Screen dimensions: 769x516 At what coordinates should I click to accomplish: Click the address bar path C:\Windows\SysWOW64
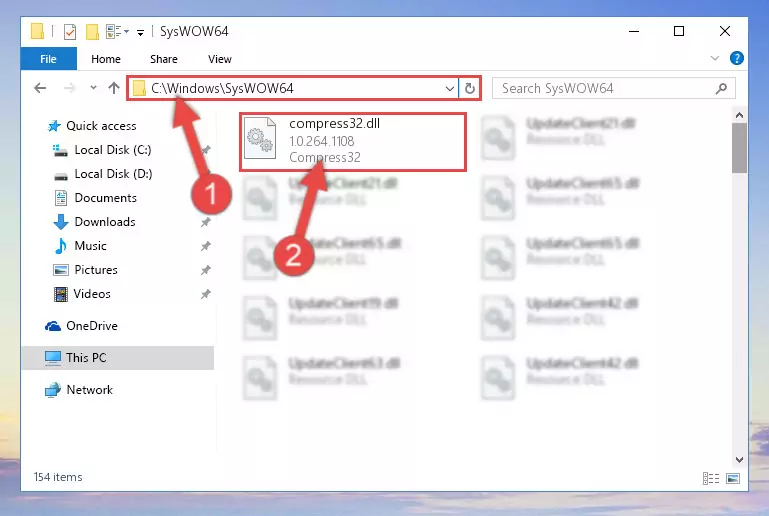click(222, 88)
